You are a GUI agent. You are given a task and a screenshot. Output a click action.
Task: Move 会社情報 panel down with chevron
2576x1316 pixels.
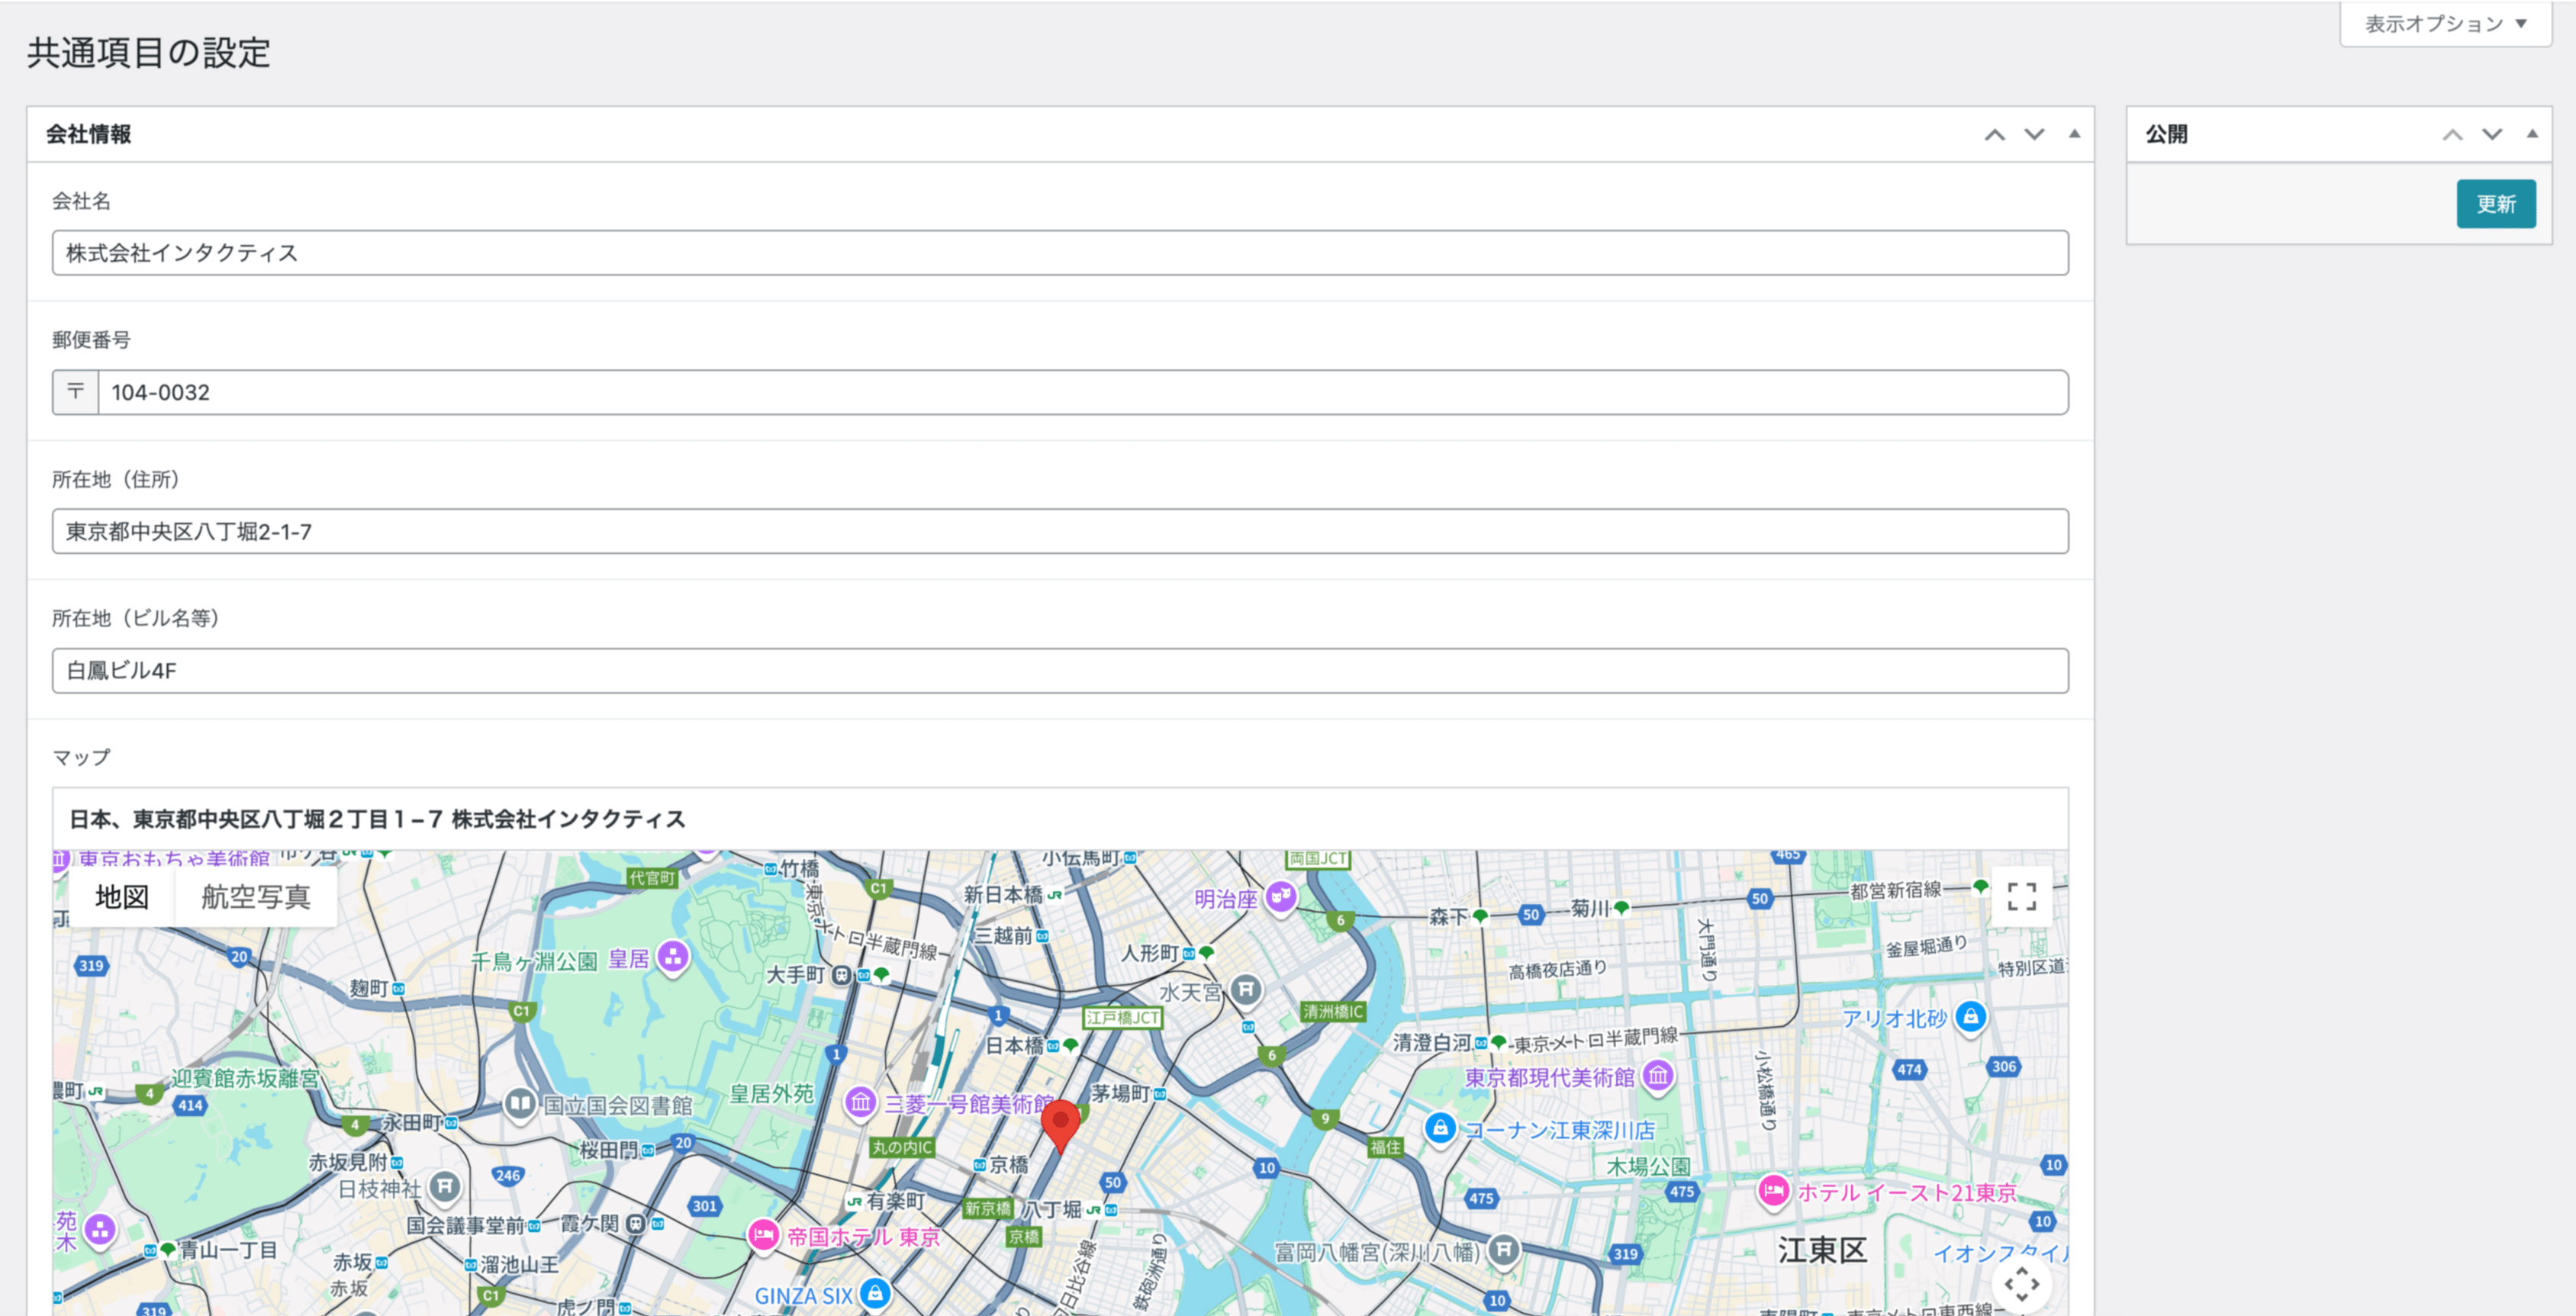click(x=2034, y=134)
